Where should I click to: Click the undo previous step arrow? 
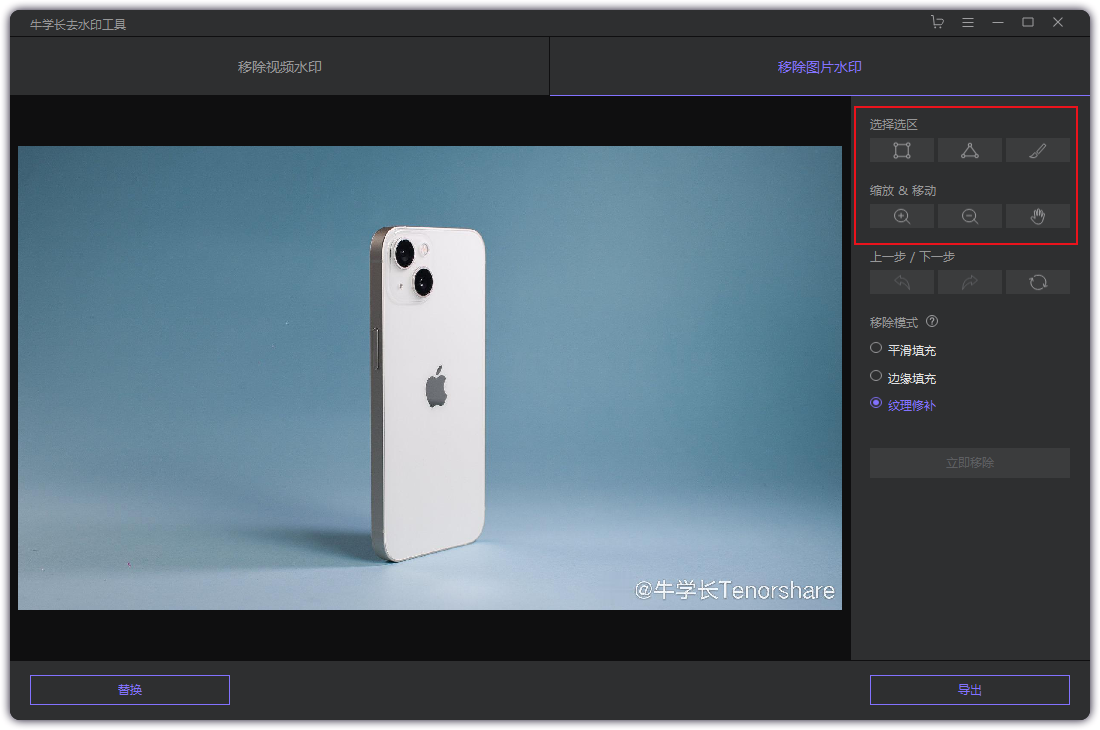coord(901,283)
